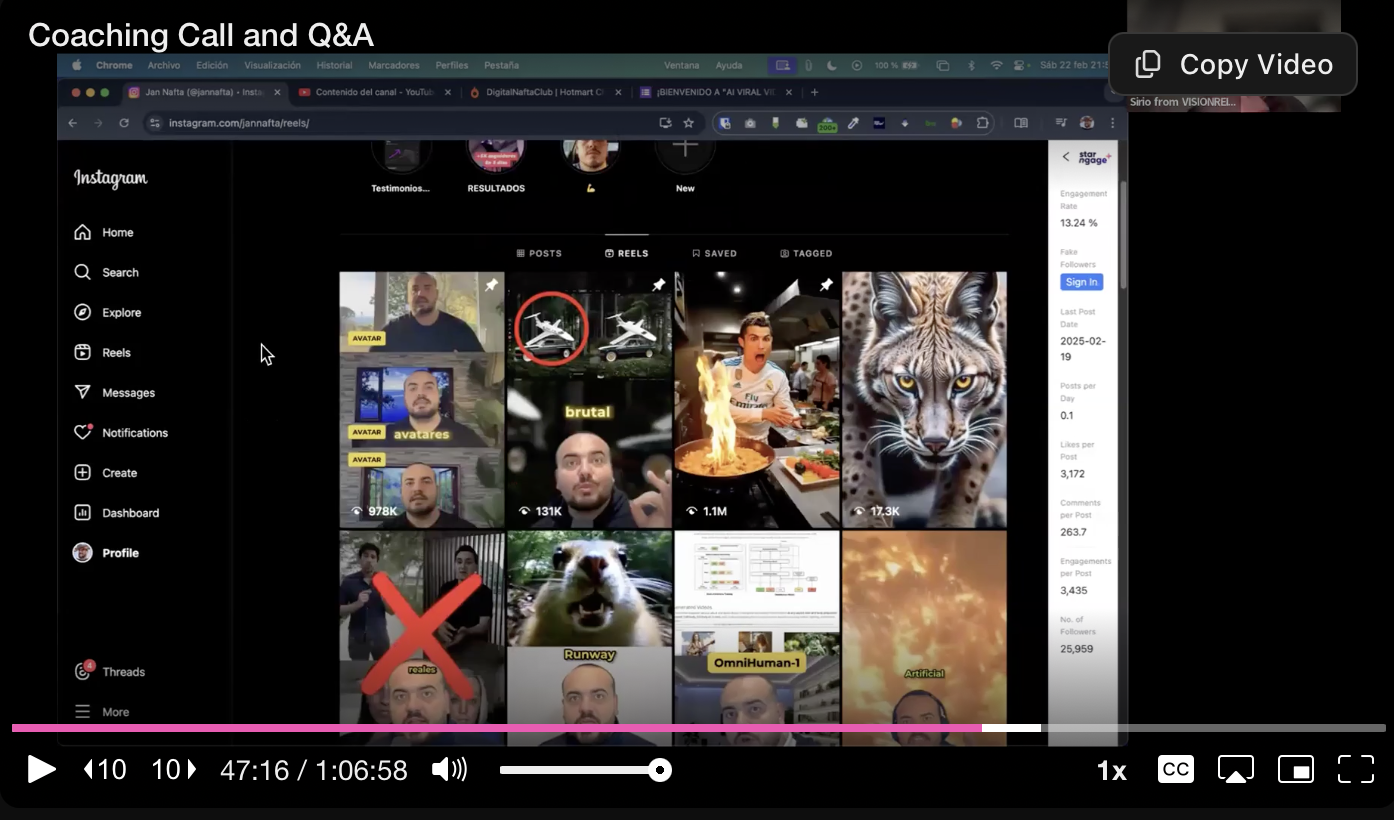1394x820 pixels.
Task: Rewind video 10 seconds
Action: [x=105, y=769]
